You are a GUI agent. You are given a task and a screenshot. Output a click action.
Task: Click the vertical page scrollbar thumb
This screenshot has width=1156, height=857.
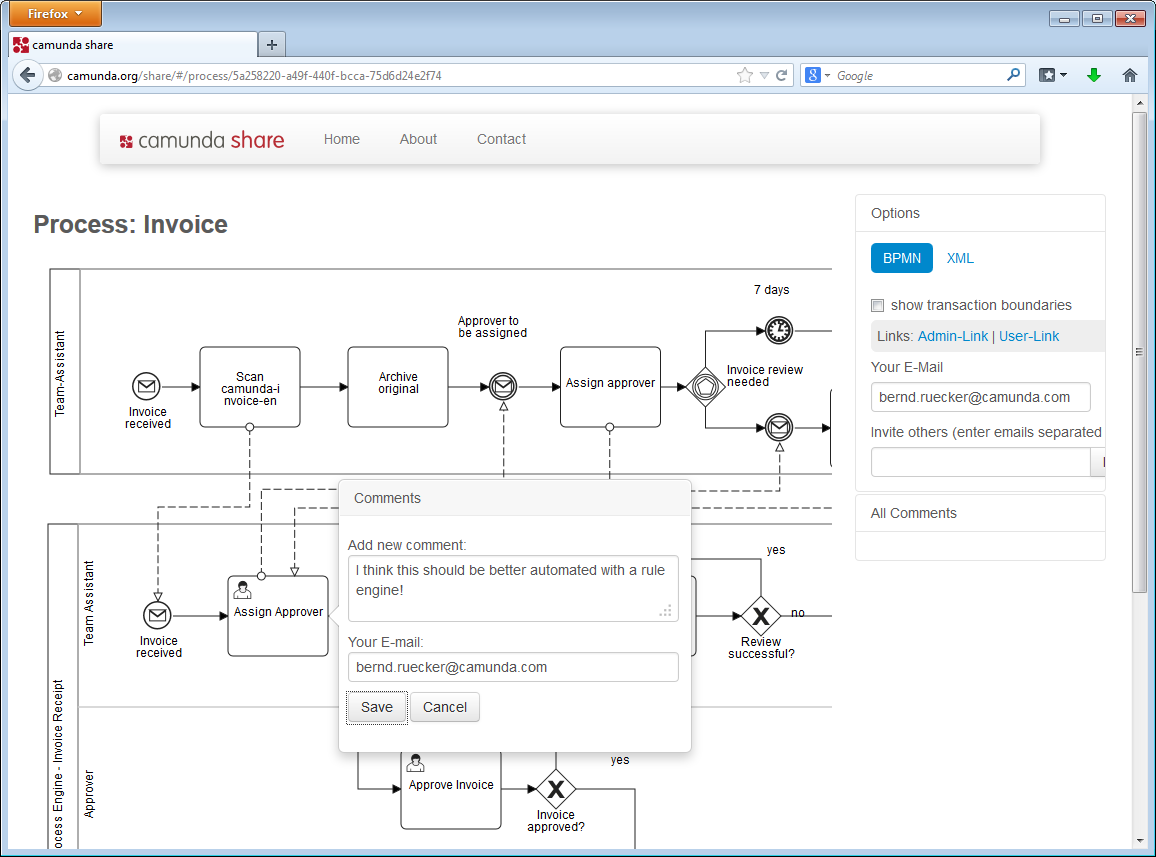[x=1140, y=352]
